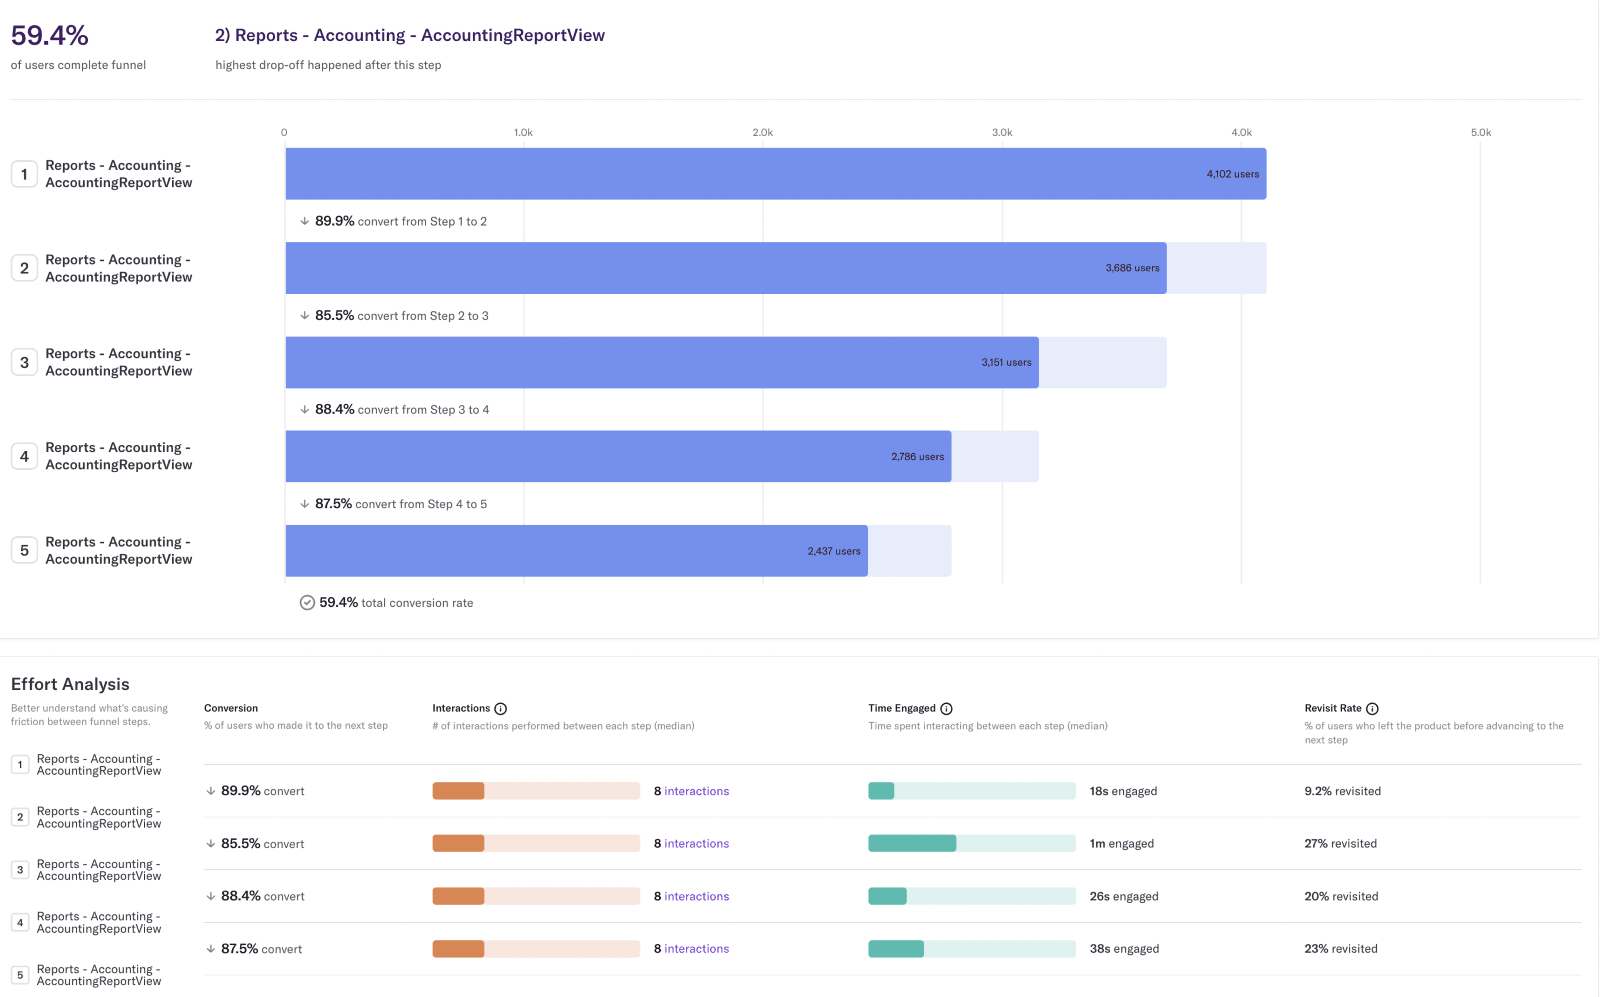Click the Revisit Rate info icon
This screenshot has height=997, width=1600.
pos(1372,709)
